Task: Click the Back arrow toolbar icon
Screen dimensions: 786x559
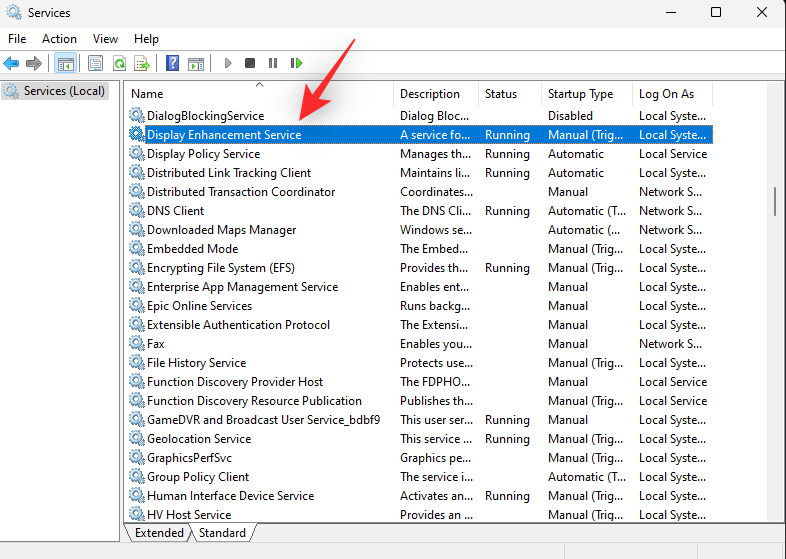Action: (12, 63)
